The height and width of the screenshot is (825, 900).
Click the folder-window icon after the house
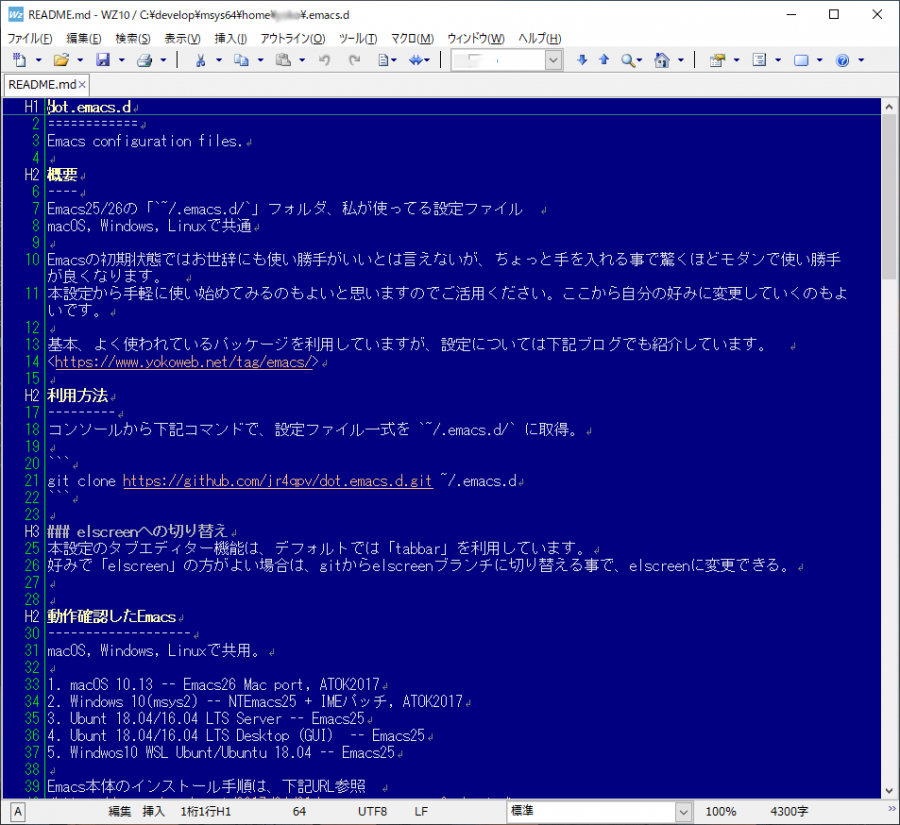tap(717, 60)
